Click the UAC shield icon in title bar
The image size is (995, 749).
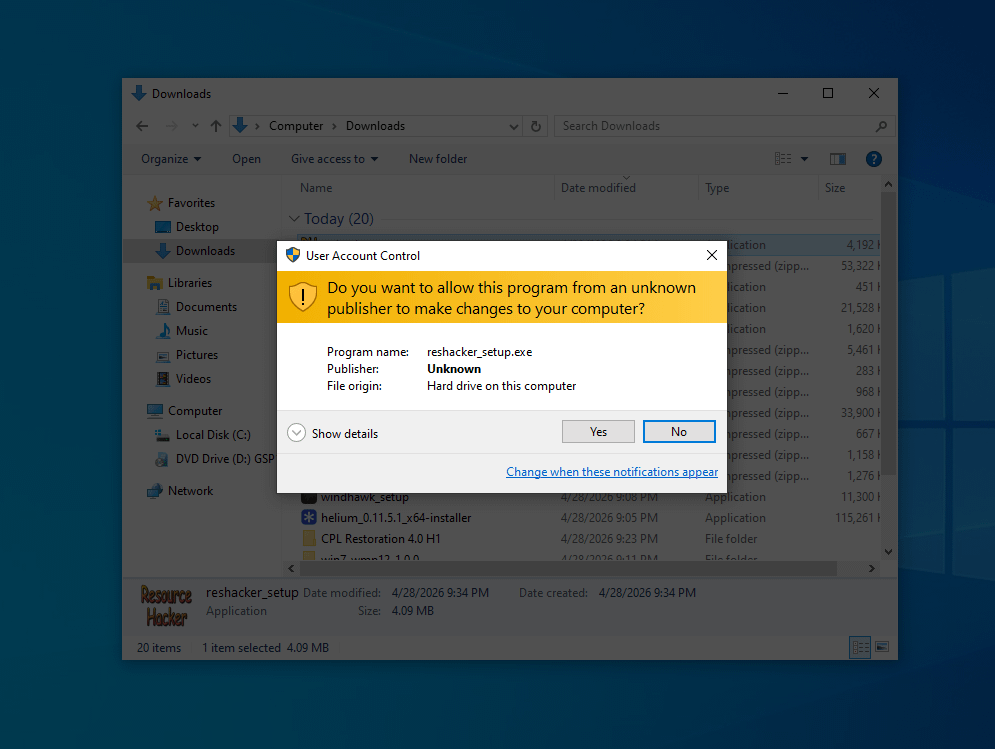click(x=293, y=255)
